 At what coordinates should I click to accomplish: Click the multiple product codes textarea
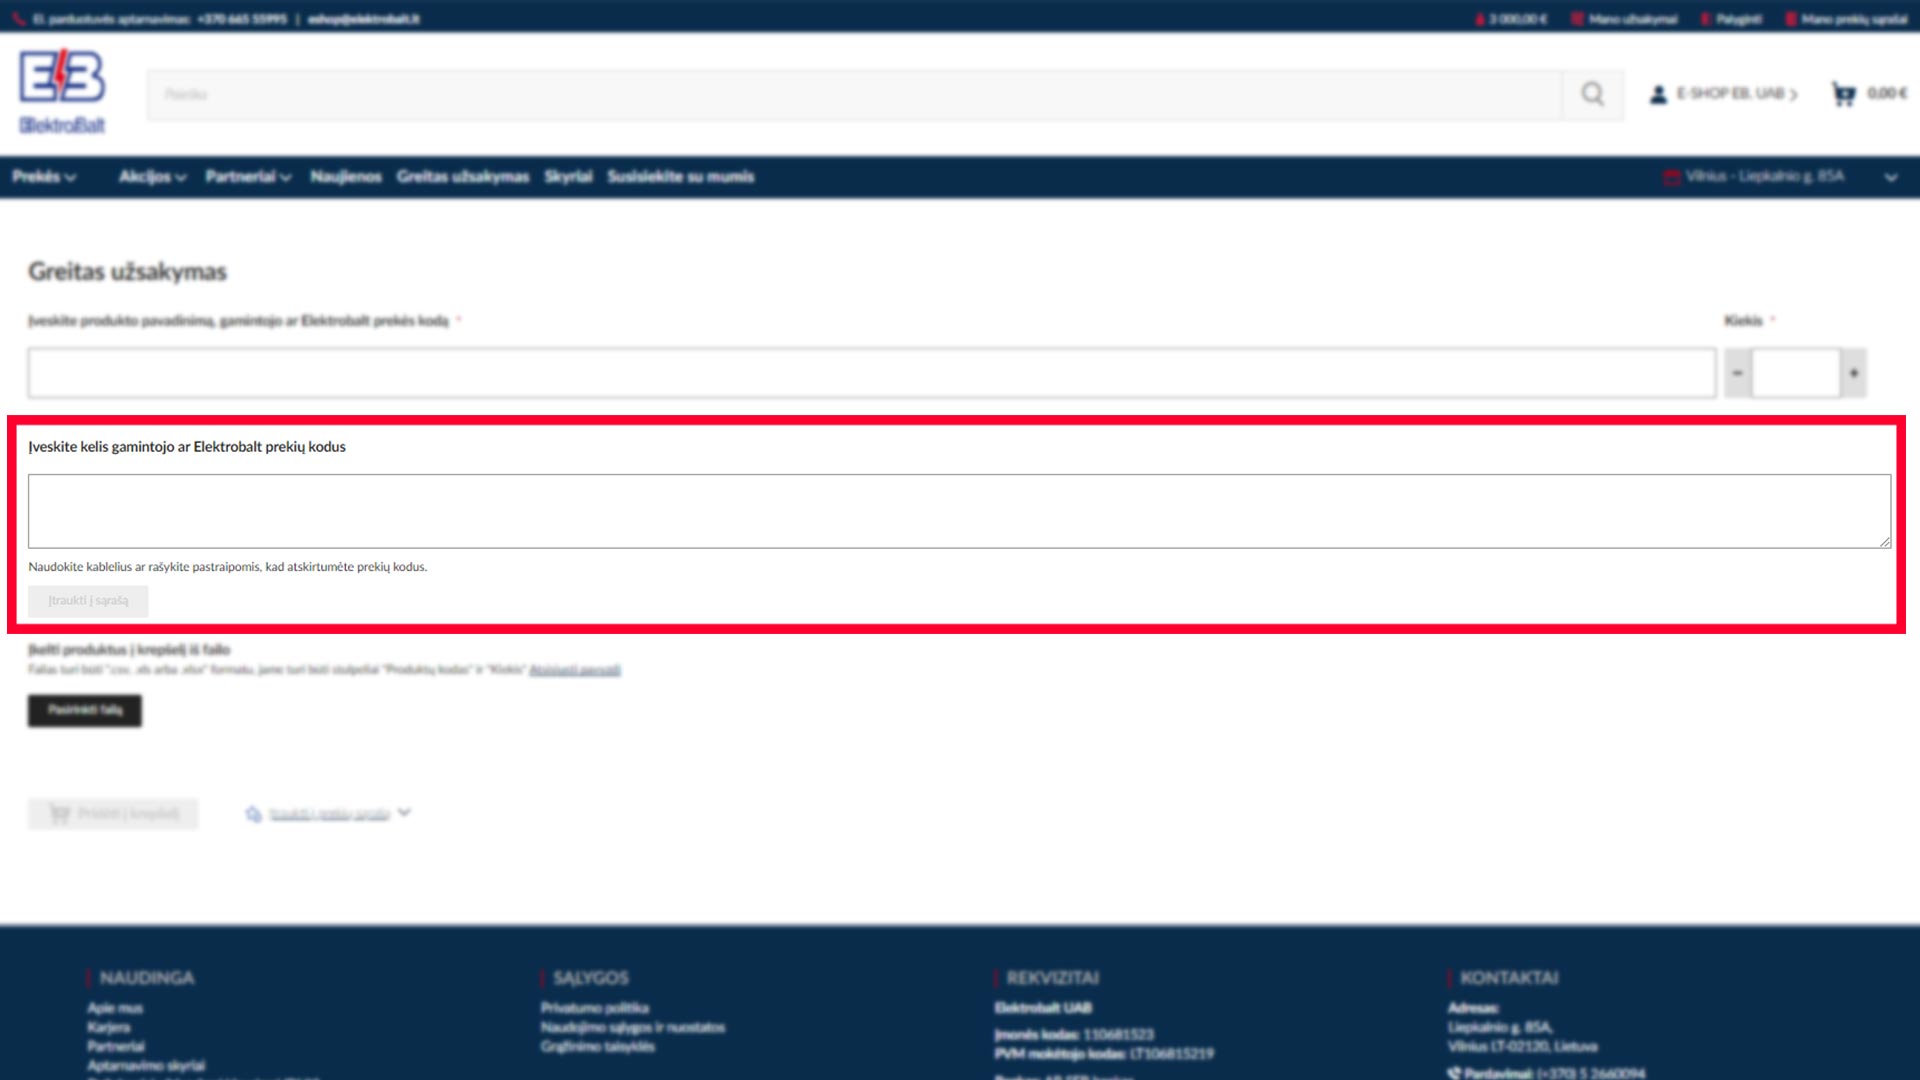(958, 511)
